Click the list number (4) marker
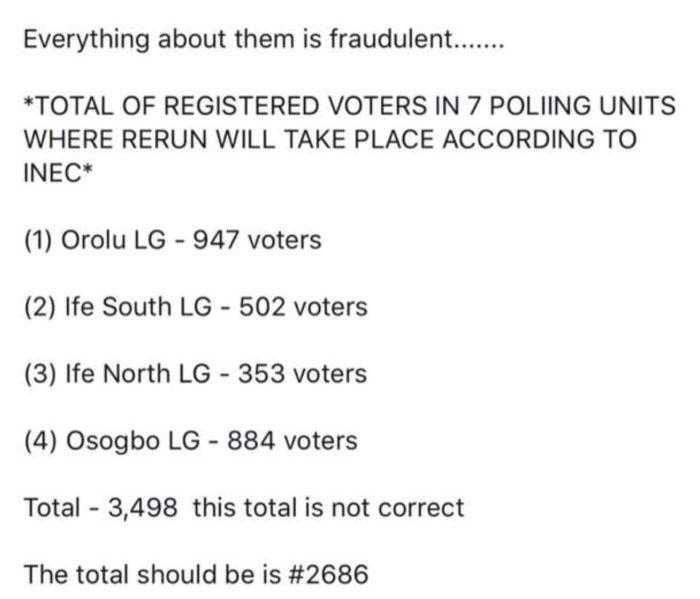Screen dimensions: 700x599 pos(41,441)
